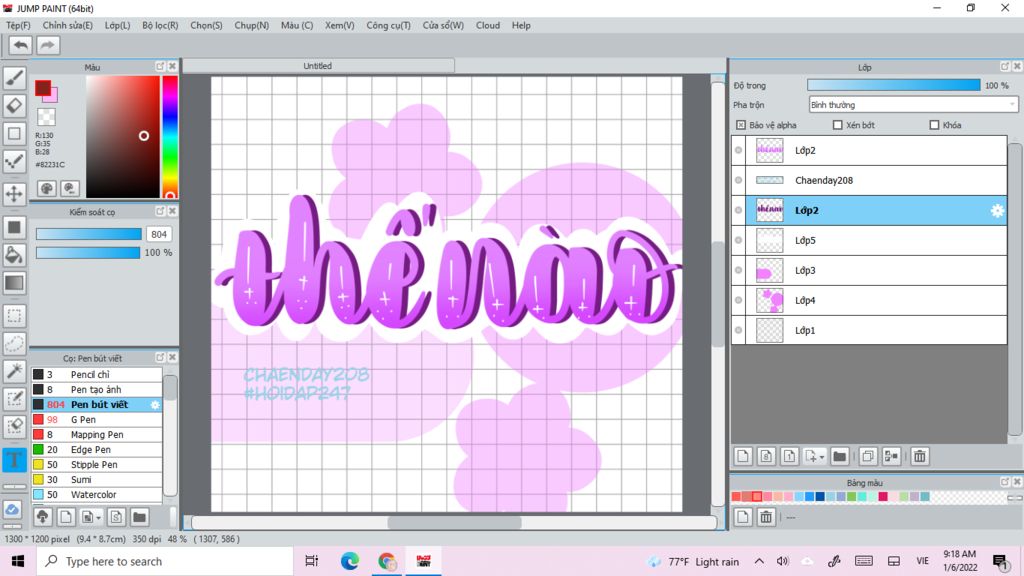The height and width of the screenshot is (576, 1024).
Task: Select the Shape rectangle tool
Action: click(x=14, y=134)
